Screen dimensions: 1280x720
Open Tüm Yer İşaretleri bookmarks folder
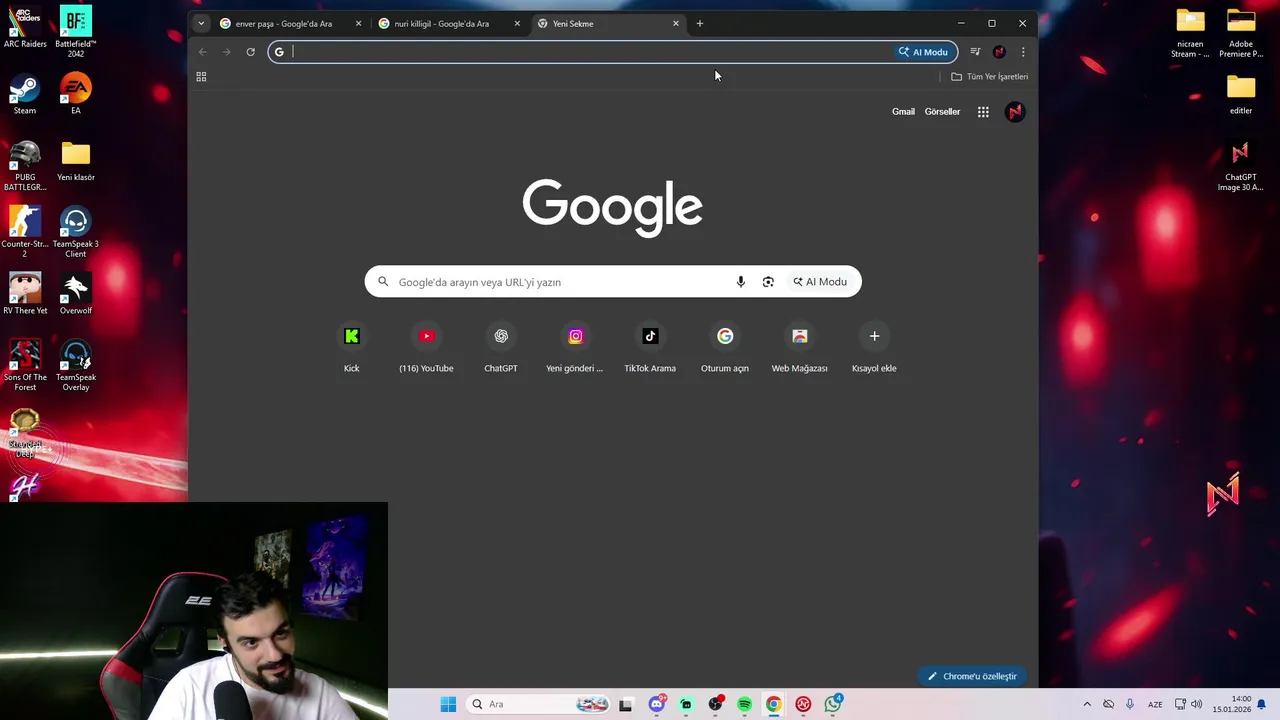pos(989,77)
